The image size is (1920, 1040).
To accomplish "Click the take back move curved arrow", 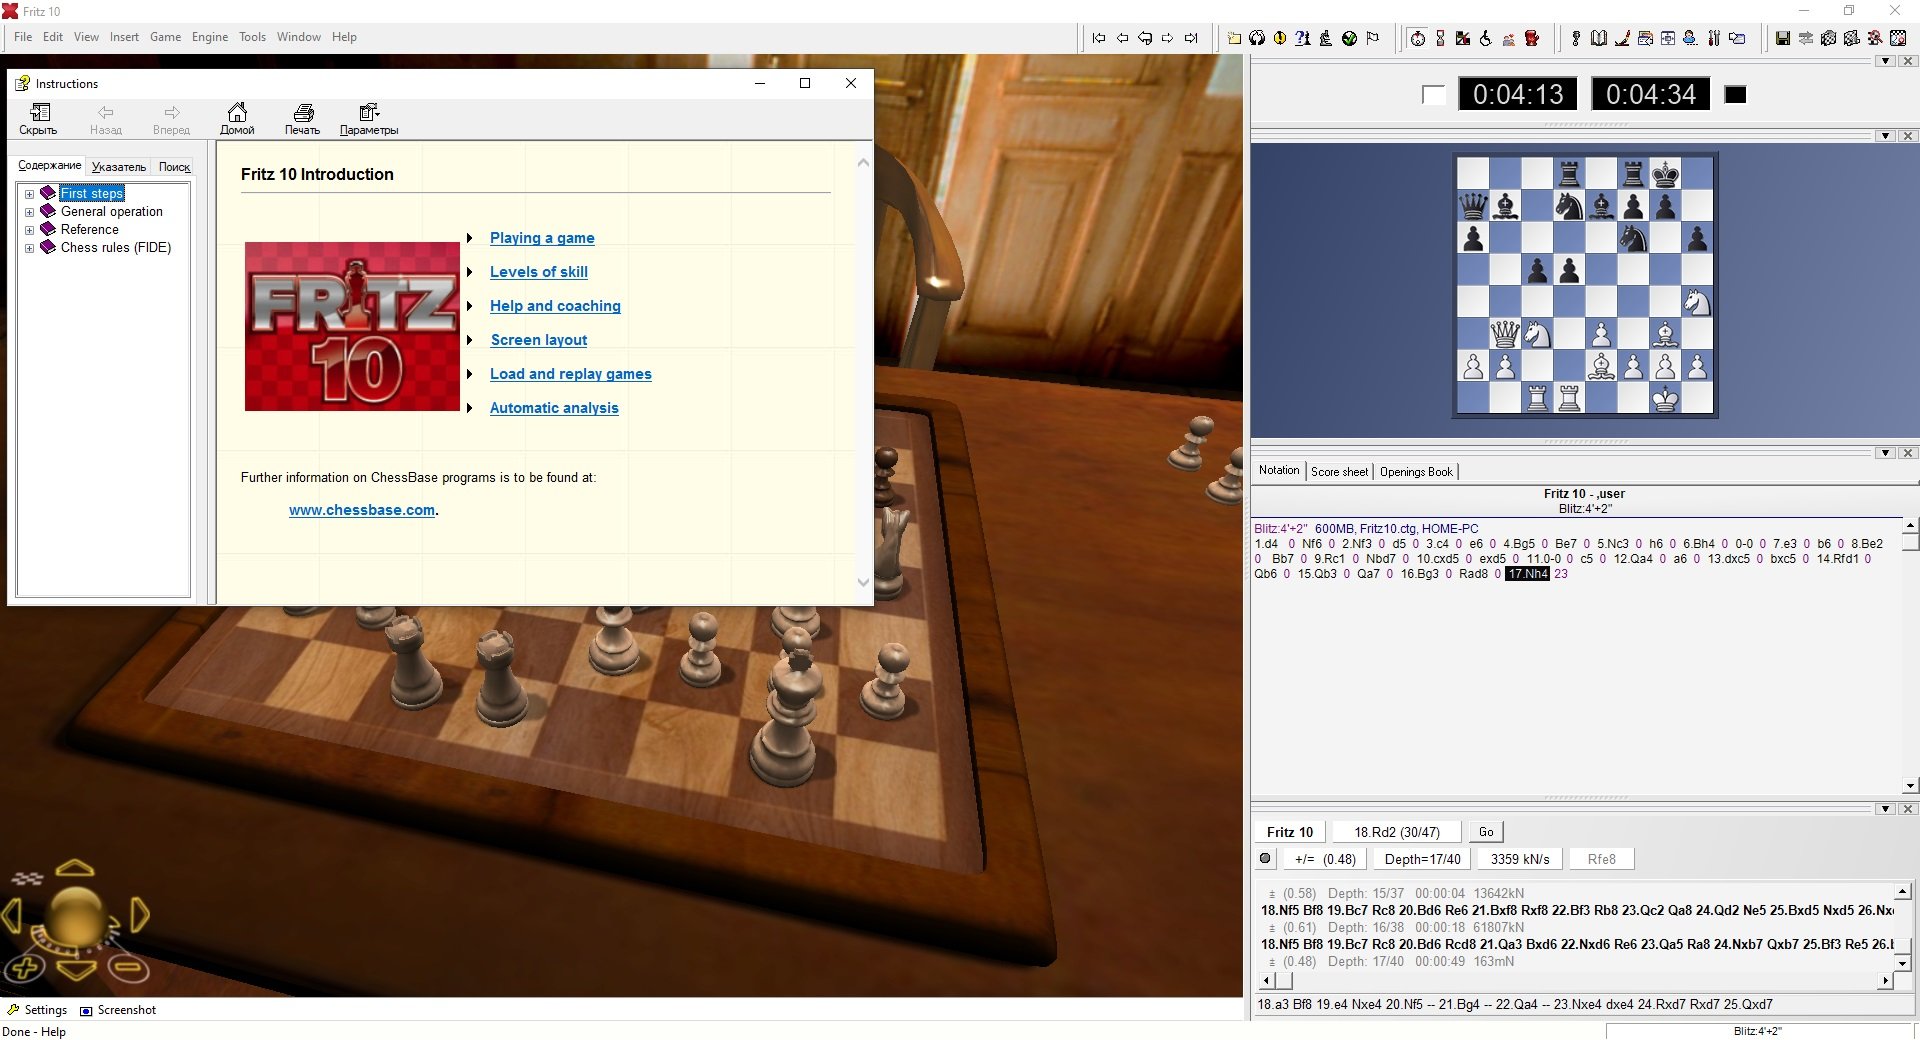I will point(1145,38).
